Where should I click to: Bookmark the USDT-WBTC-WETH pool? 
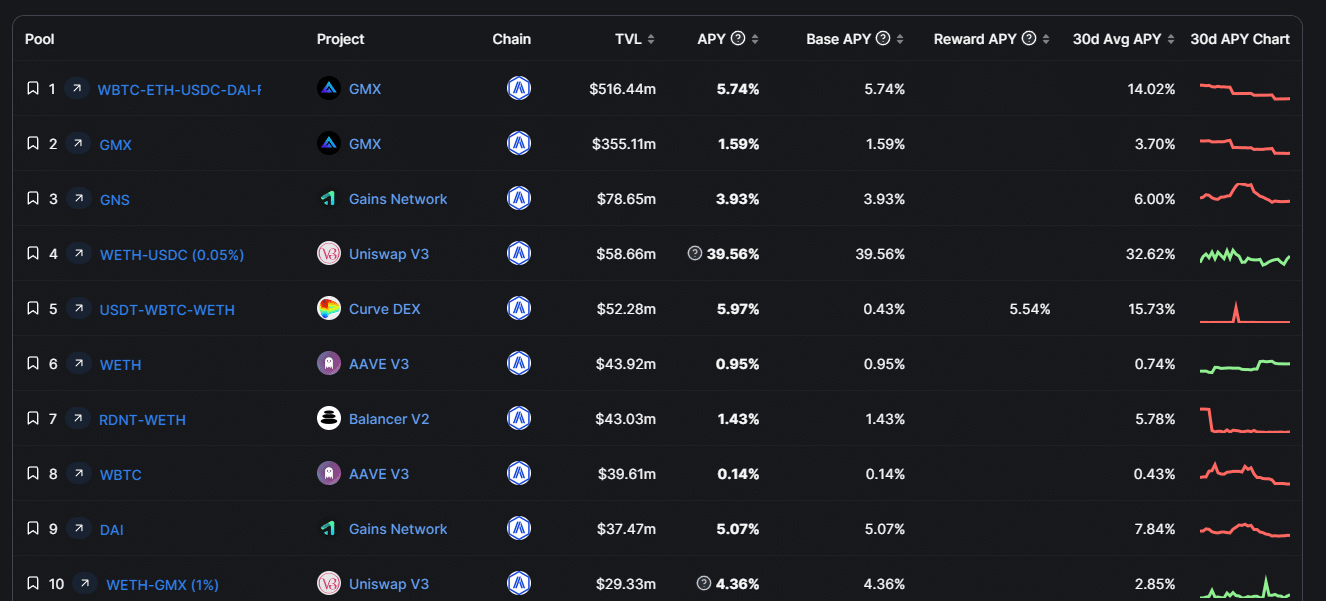33,309
